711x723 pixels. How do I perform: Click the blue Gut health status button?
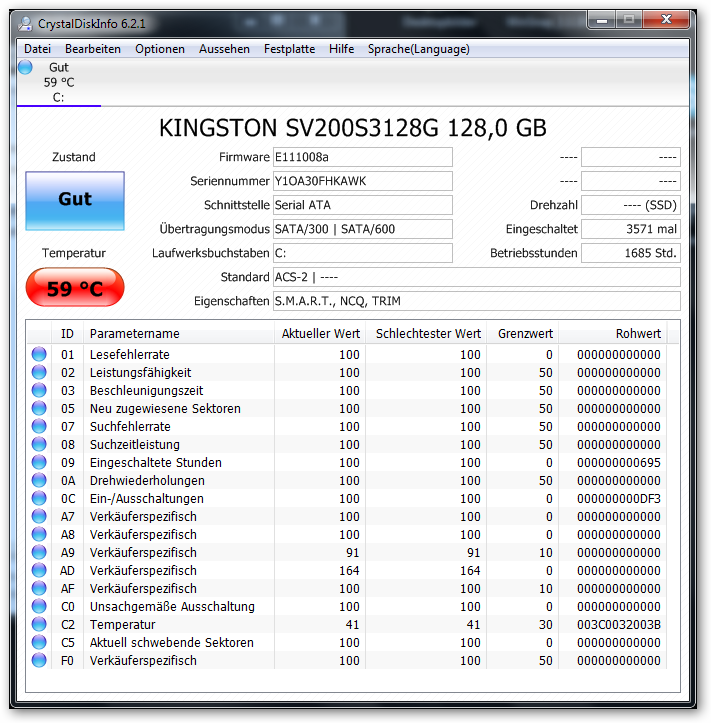click(x=75, y=201)
